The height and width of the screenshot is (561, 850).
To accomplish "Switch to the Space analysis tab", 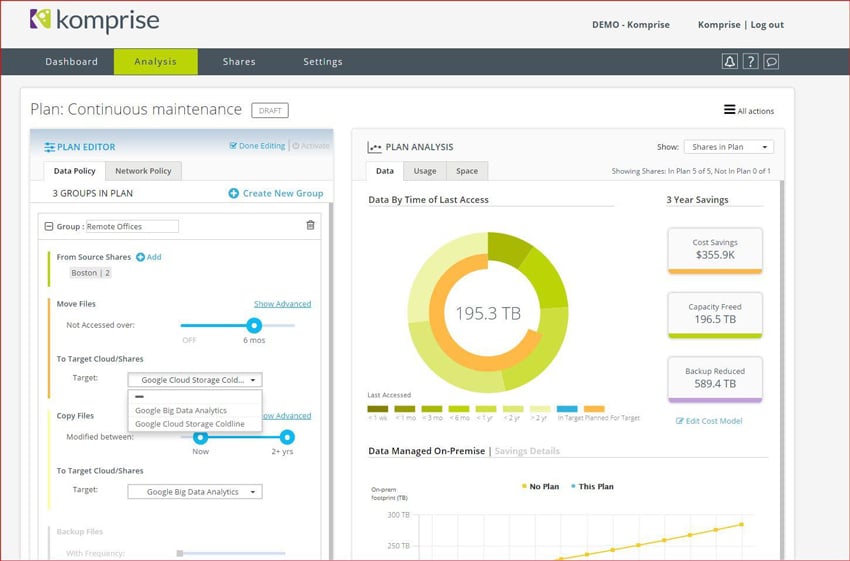I will [467, 171].
